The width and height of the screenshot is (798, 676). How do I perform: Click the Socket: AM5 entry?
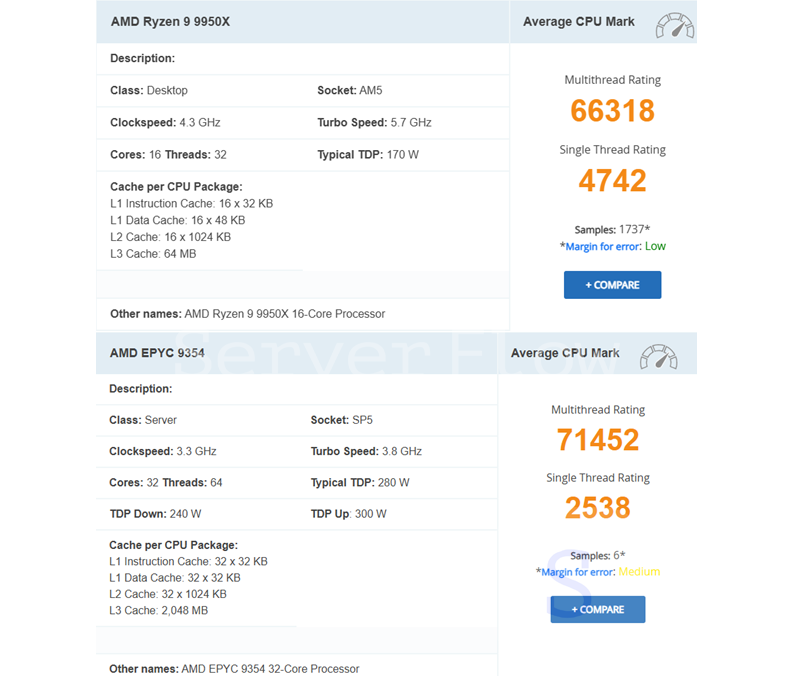tap(350, 91)
